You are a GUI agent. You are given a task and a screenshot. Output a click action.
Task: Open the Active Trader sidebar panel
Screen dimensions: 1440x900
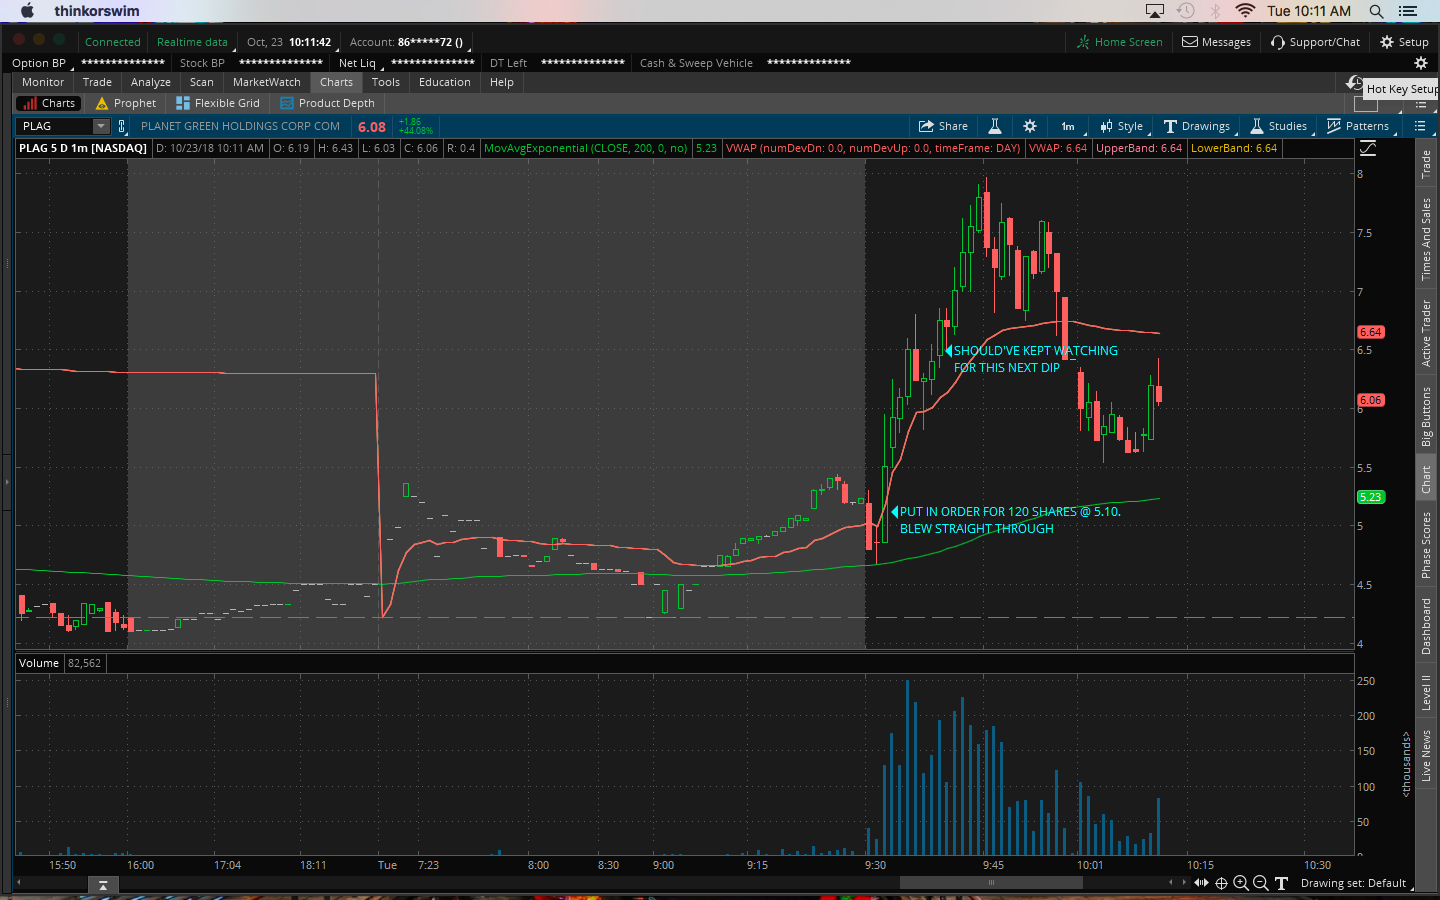pos(1426,333)
